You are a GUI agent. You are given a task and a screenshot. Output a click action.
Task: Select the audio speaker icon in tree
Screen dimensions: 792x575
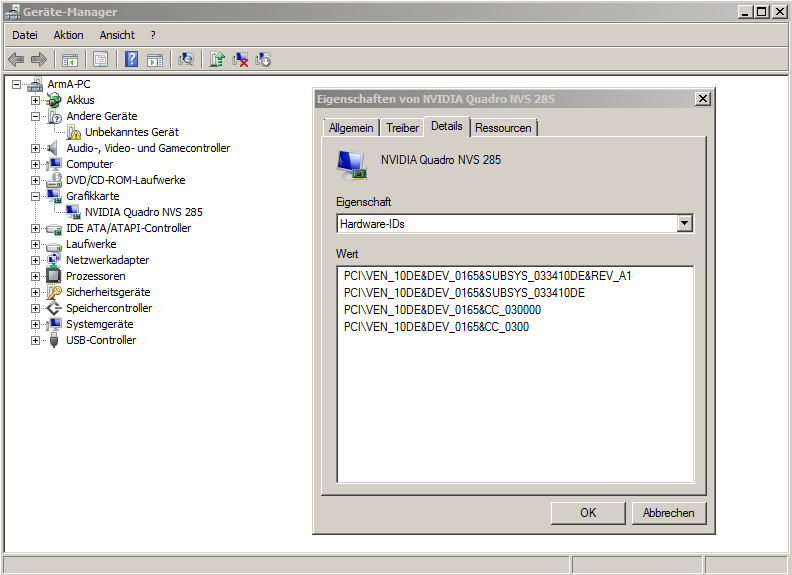[x=53, y=148]
